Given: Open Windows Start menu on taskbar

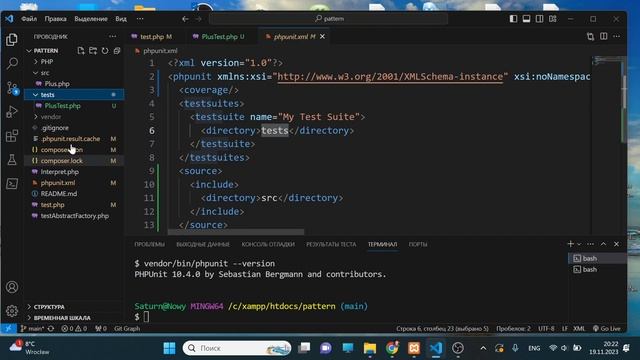Looking at the screenshot, I should (169, 348).
